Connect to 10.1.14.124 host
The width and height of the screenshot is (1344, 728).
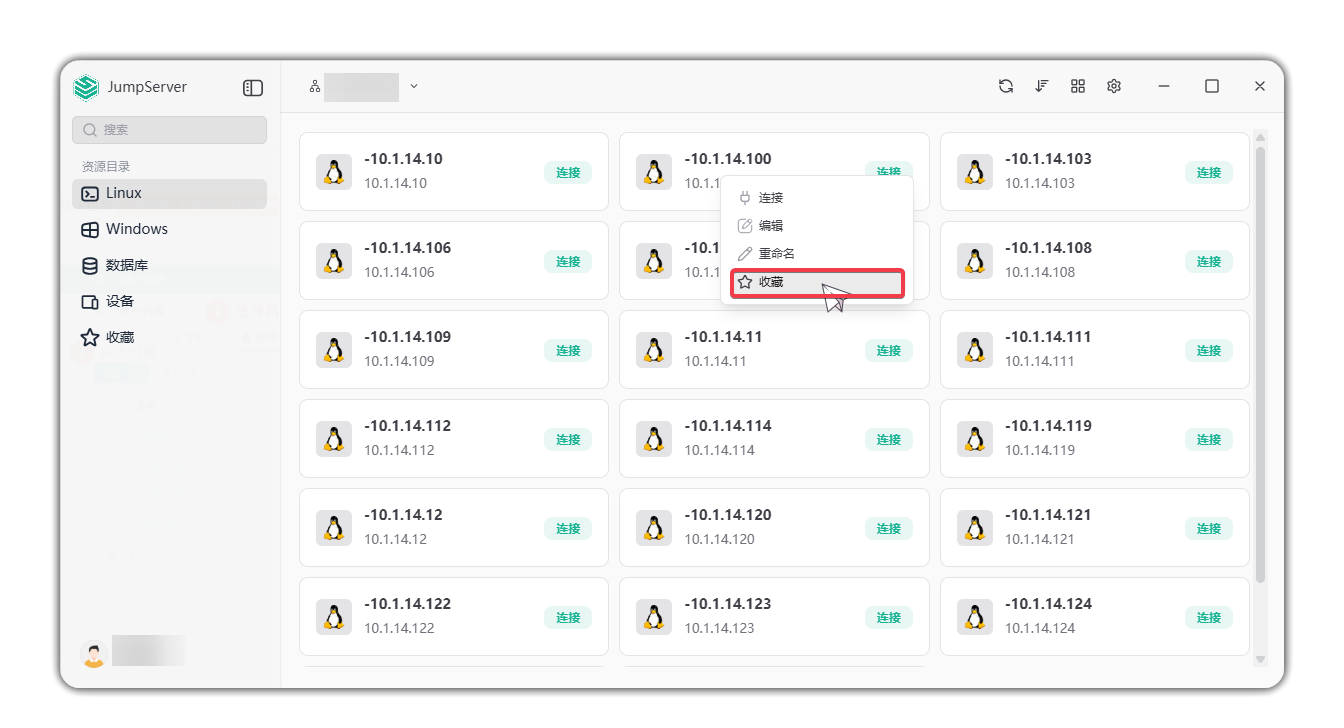pos(1209,618)
